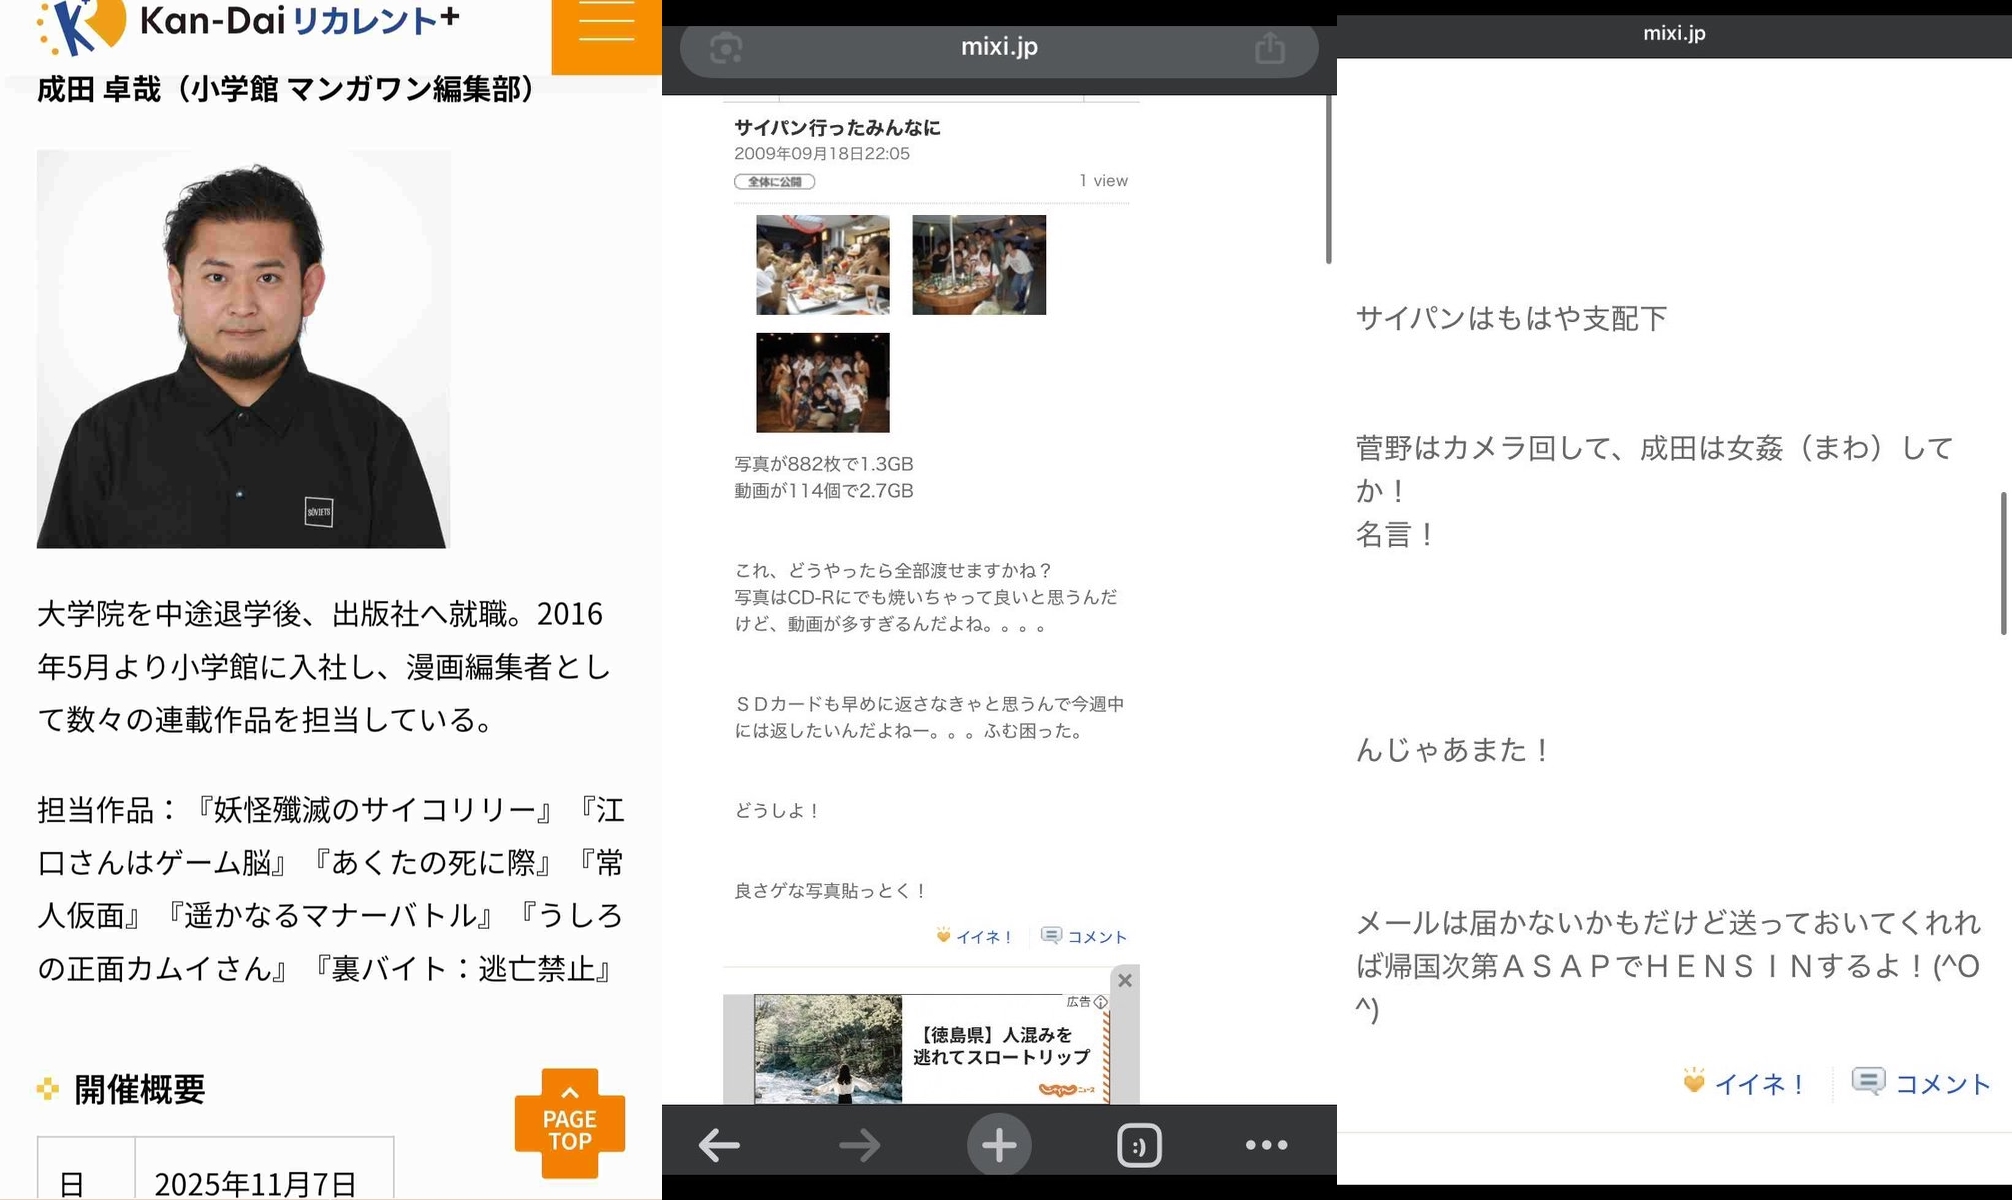Image resolution: width=2012 pixels, height=1200 pixels.
Task: Open the tab switcher icon
Action: click(x=1139, y=1145)
